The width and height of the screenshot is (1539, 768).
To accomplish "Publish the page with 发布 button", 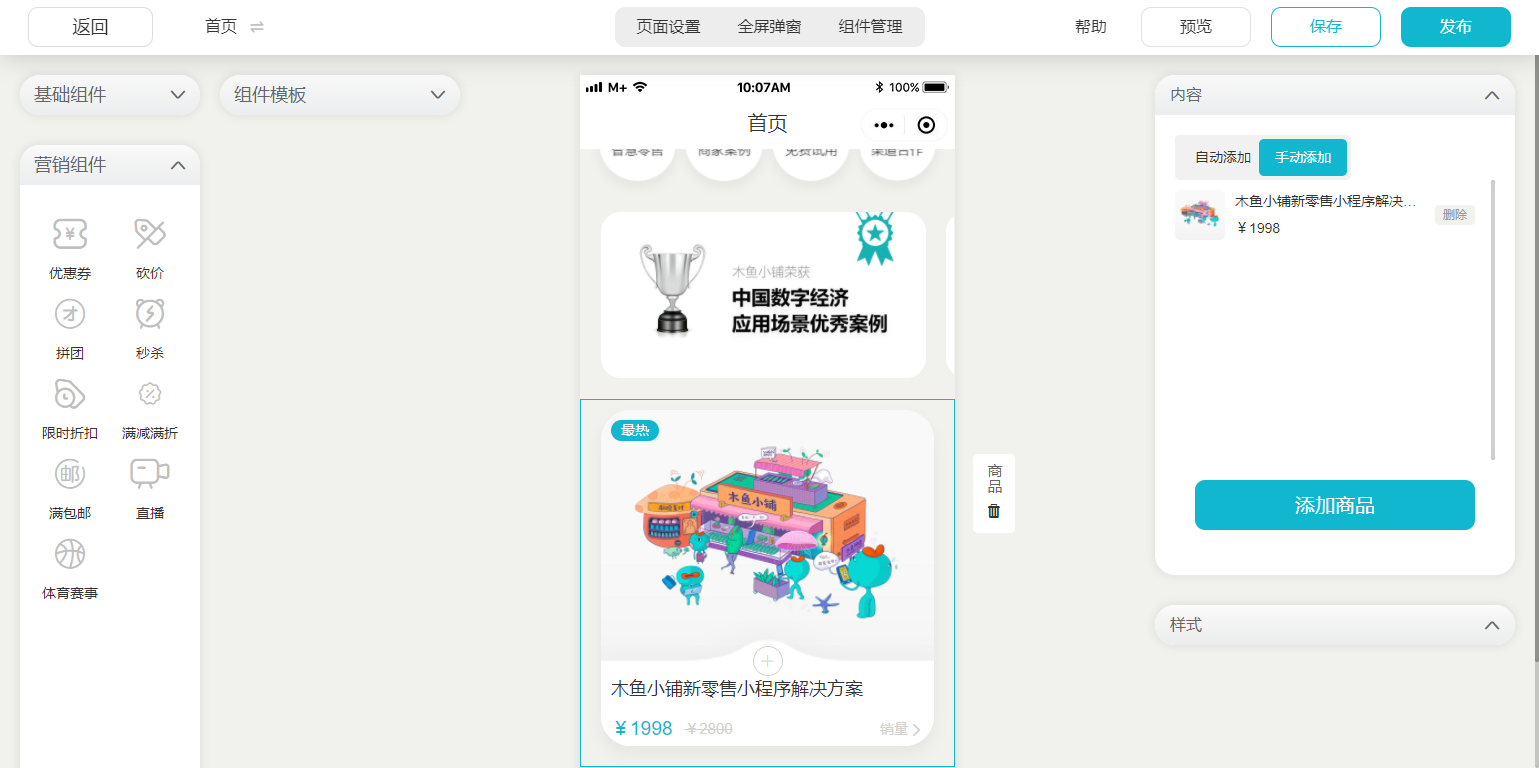I will [x=1456, y=27].
